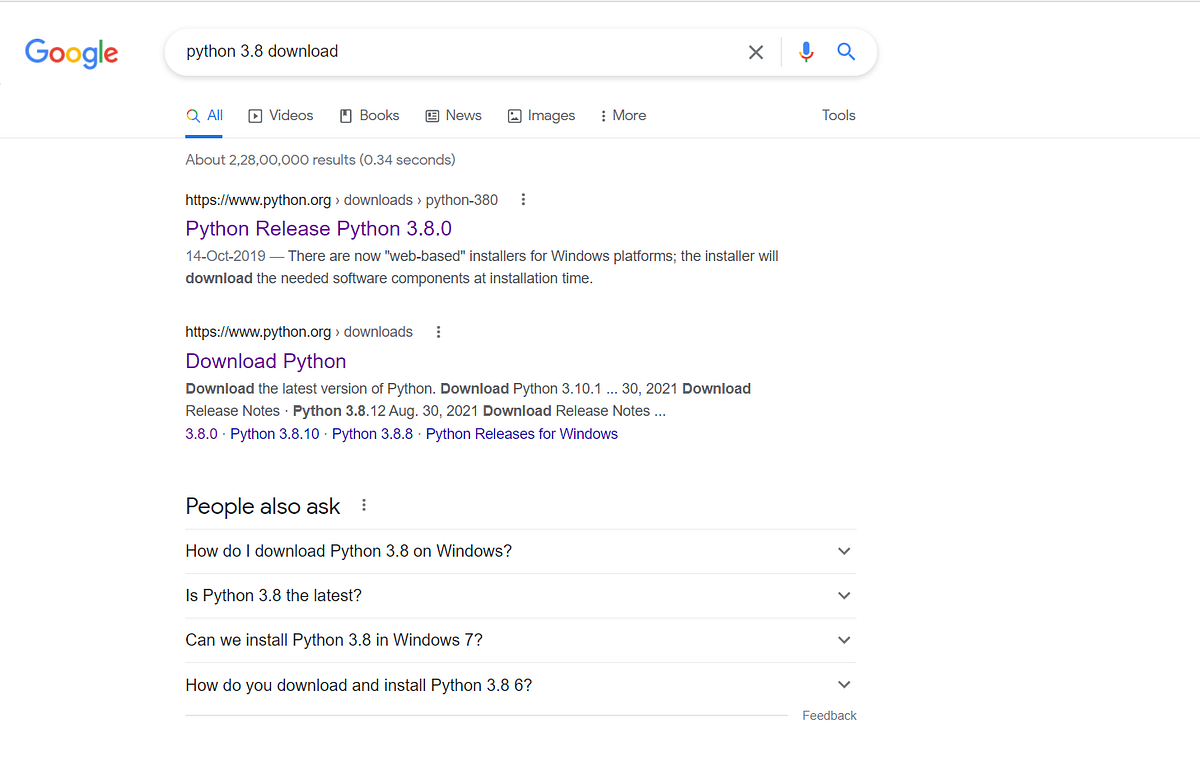Expand How do you download and install Python 3.8 6
Viewport: 1200px width, 770px height.
(520, 685)
